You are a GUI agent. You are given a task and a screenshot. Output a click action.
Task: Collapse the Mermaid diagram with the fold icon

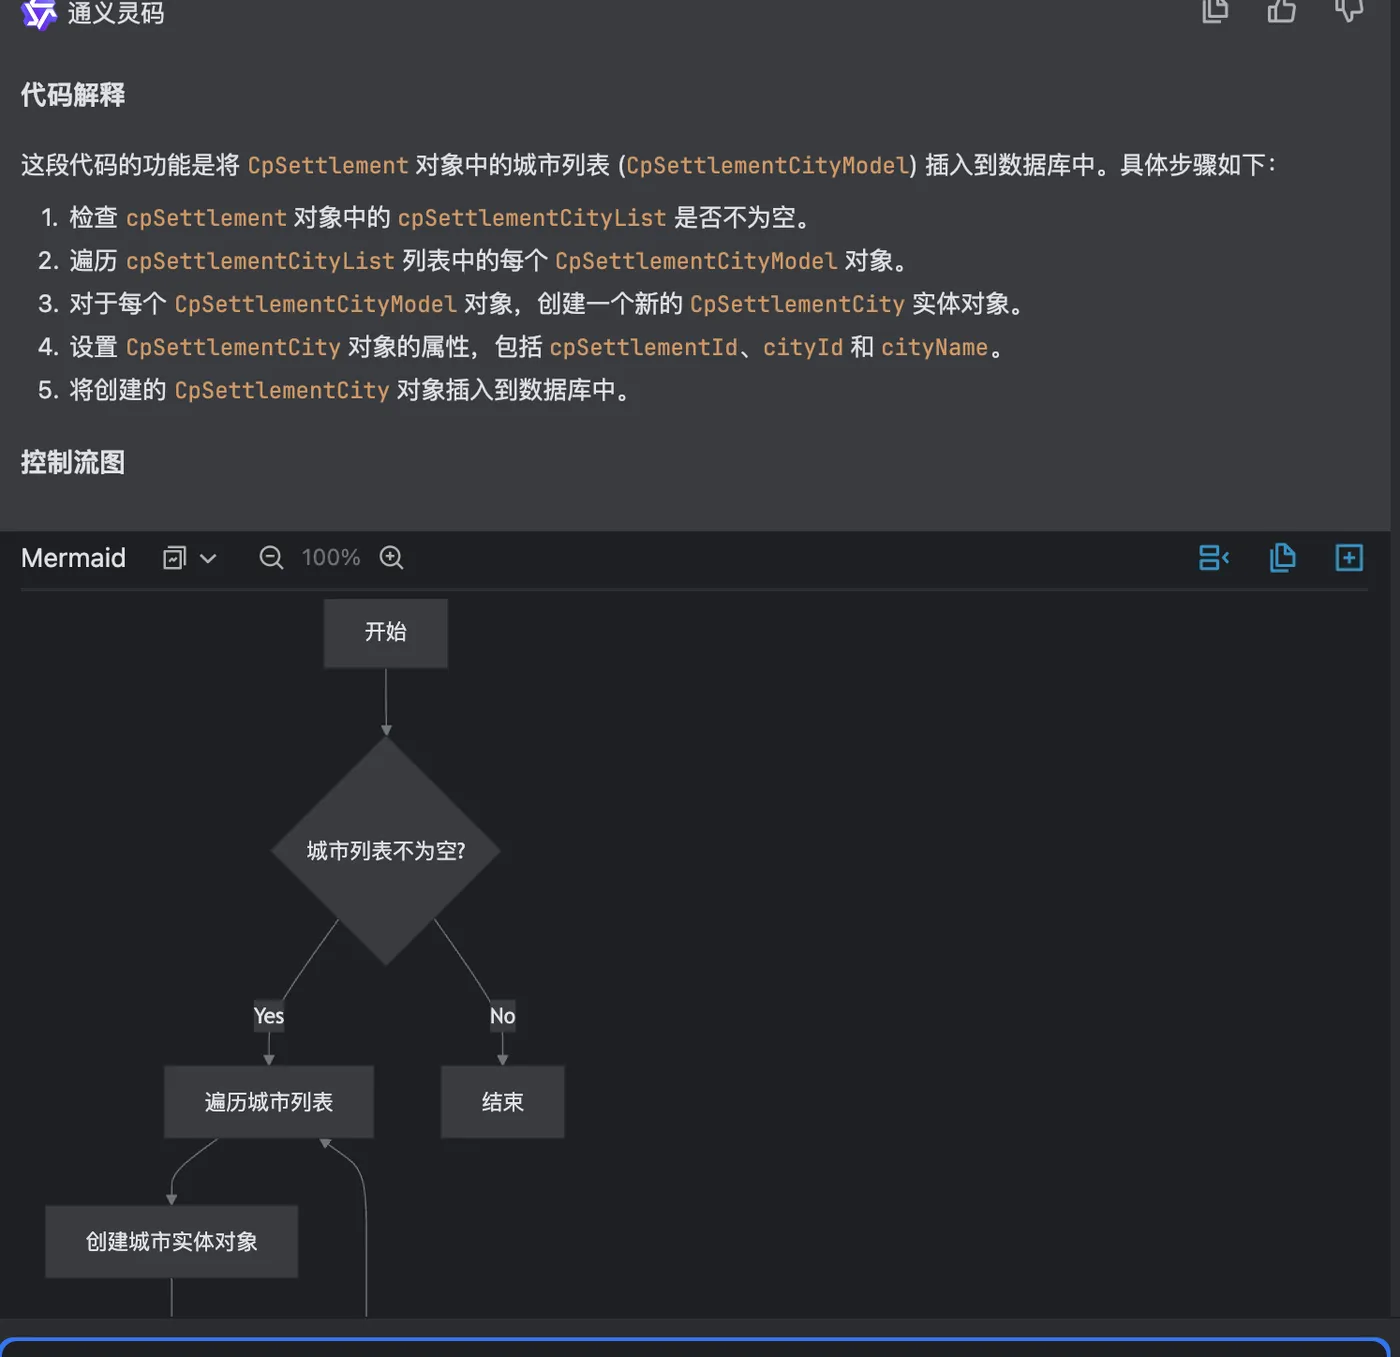[x=1214, y=558]
